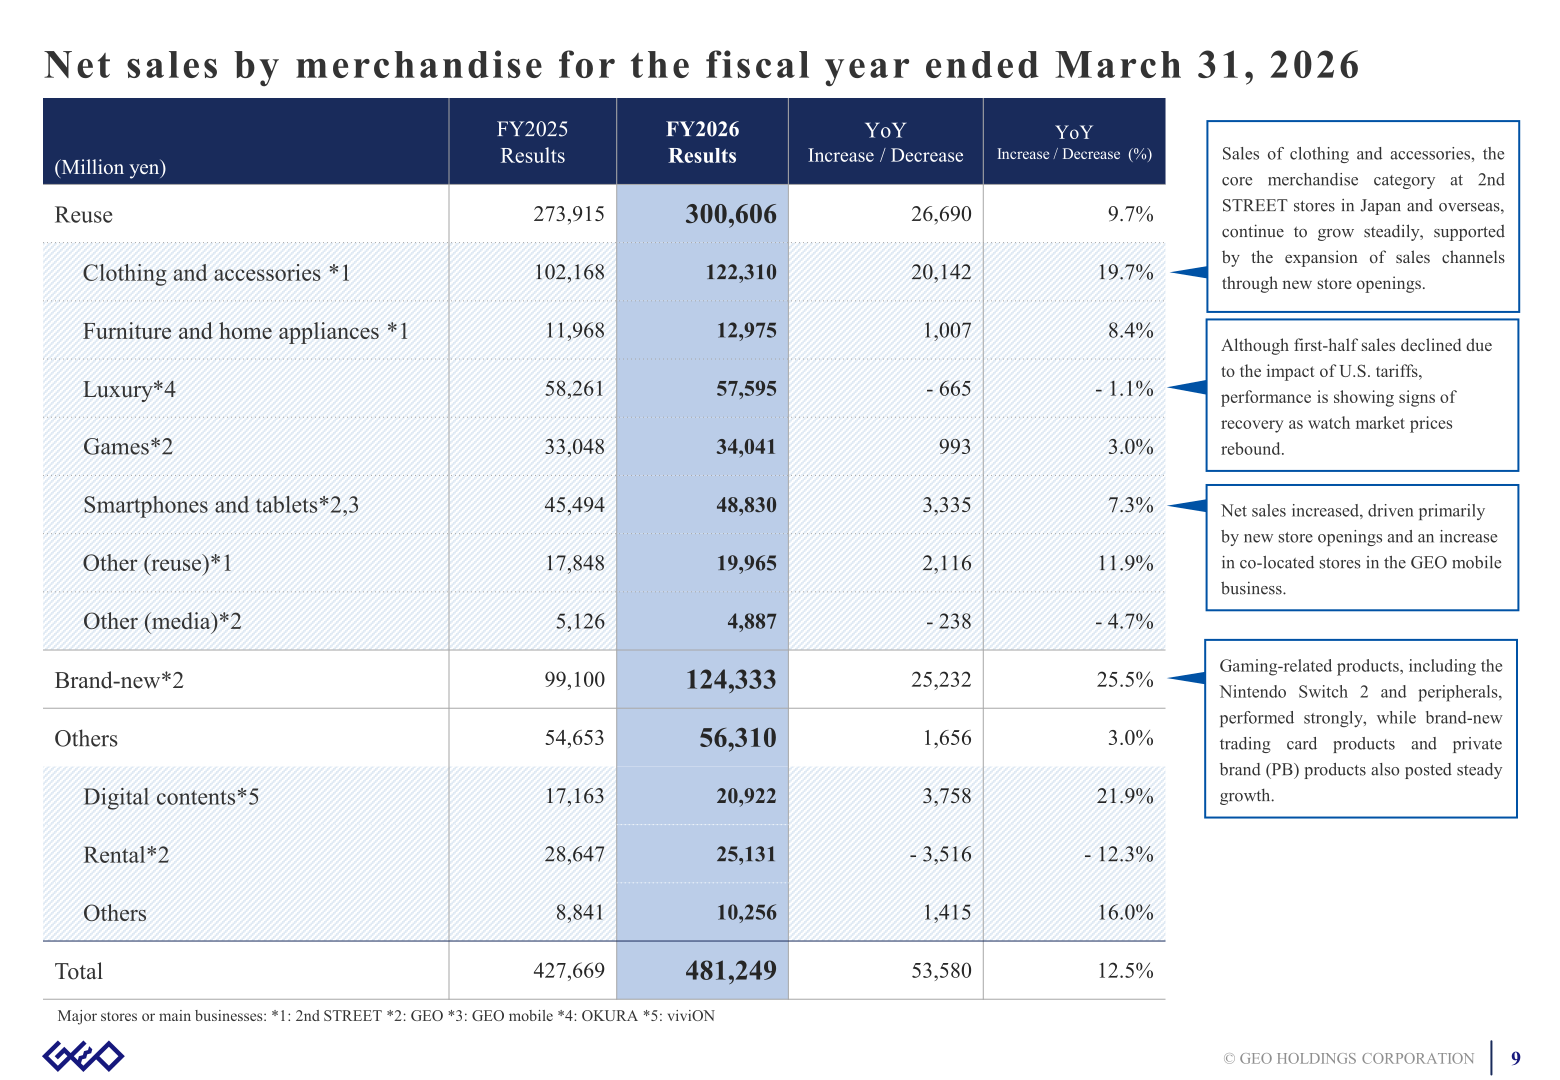
Task: Click the Nintendo Switch 2 commentary box
Action: point(1361,729)
